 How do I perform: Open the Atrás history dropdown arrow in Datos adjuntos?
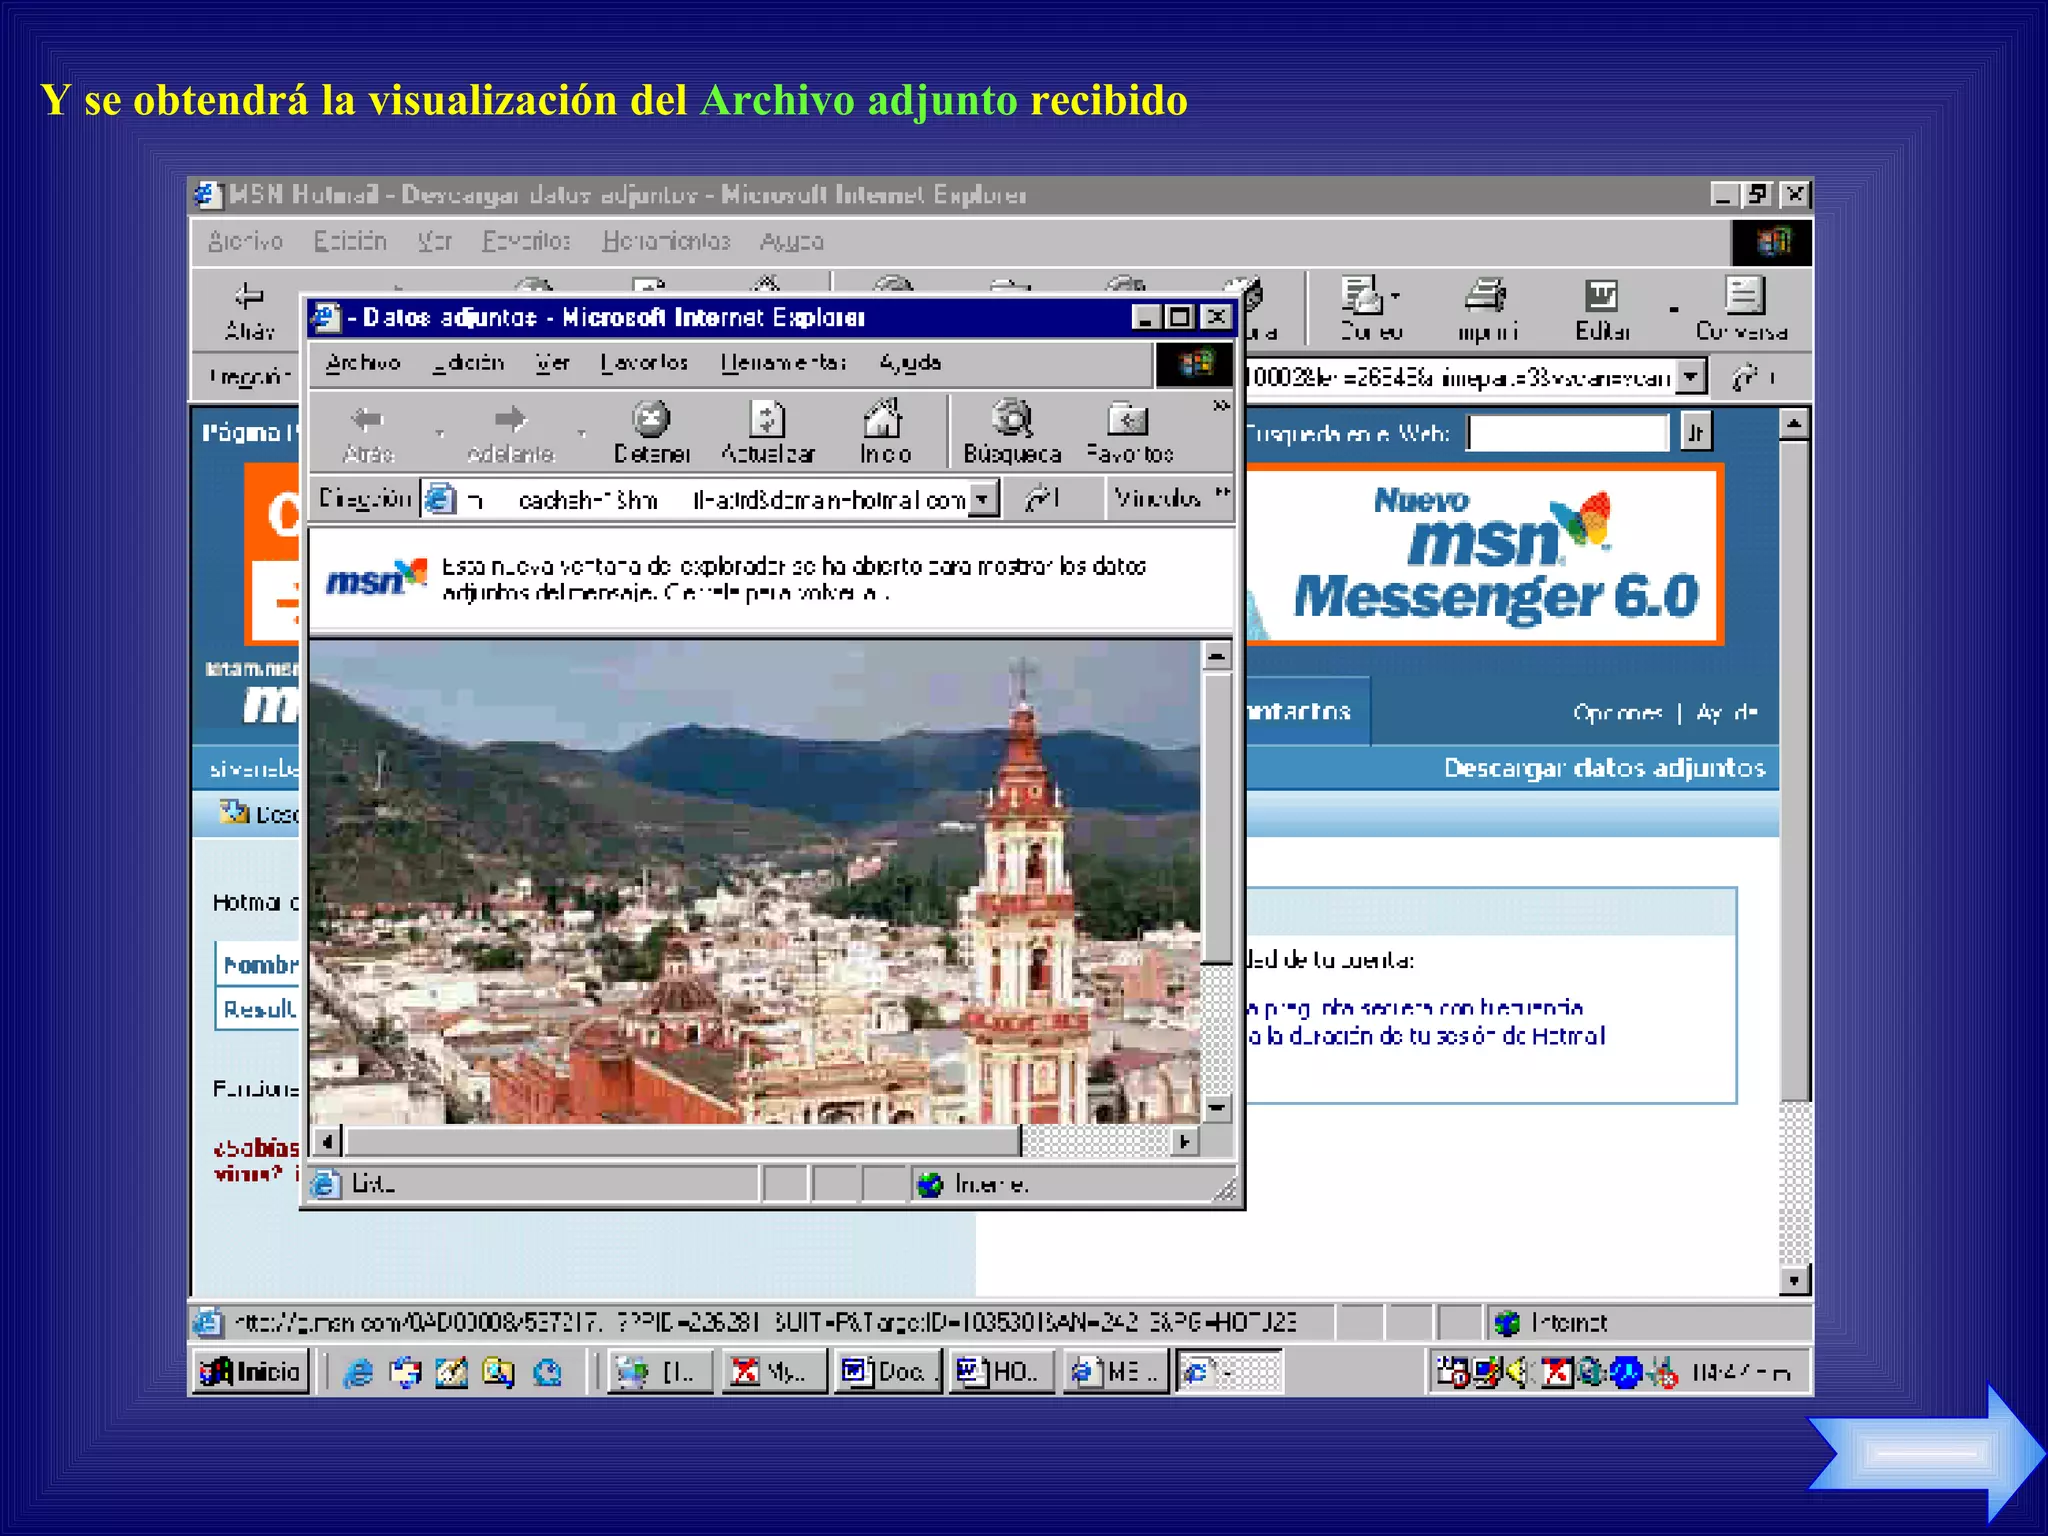point(440,433)
